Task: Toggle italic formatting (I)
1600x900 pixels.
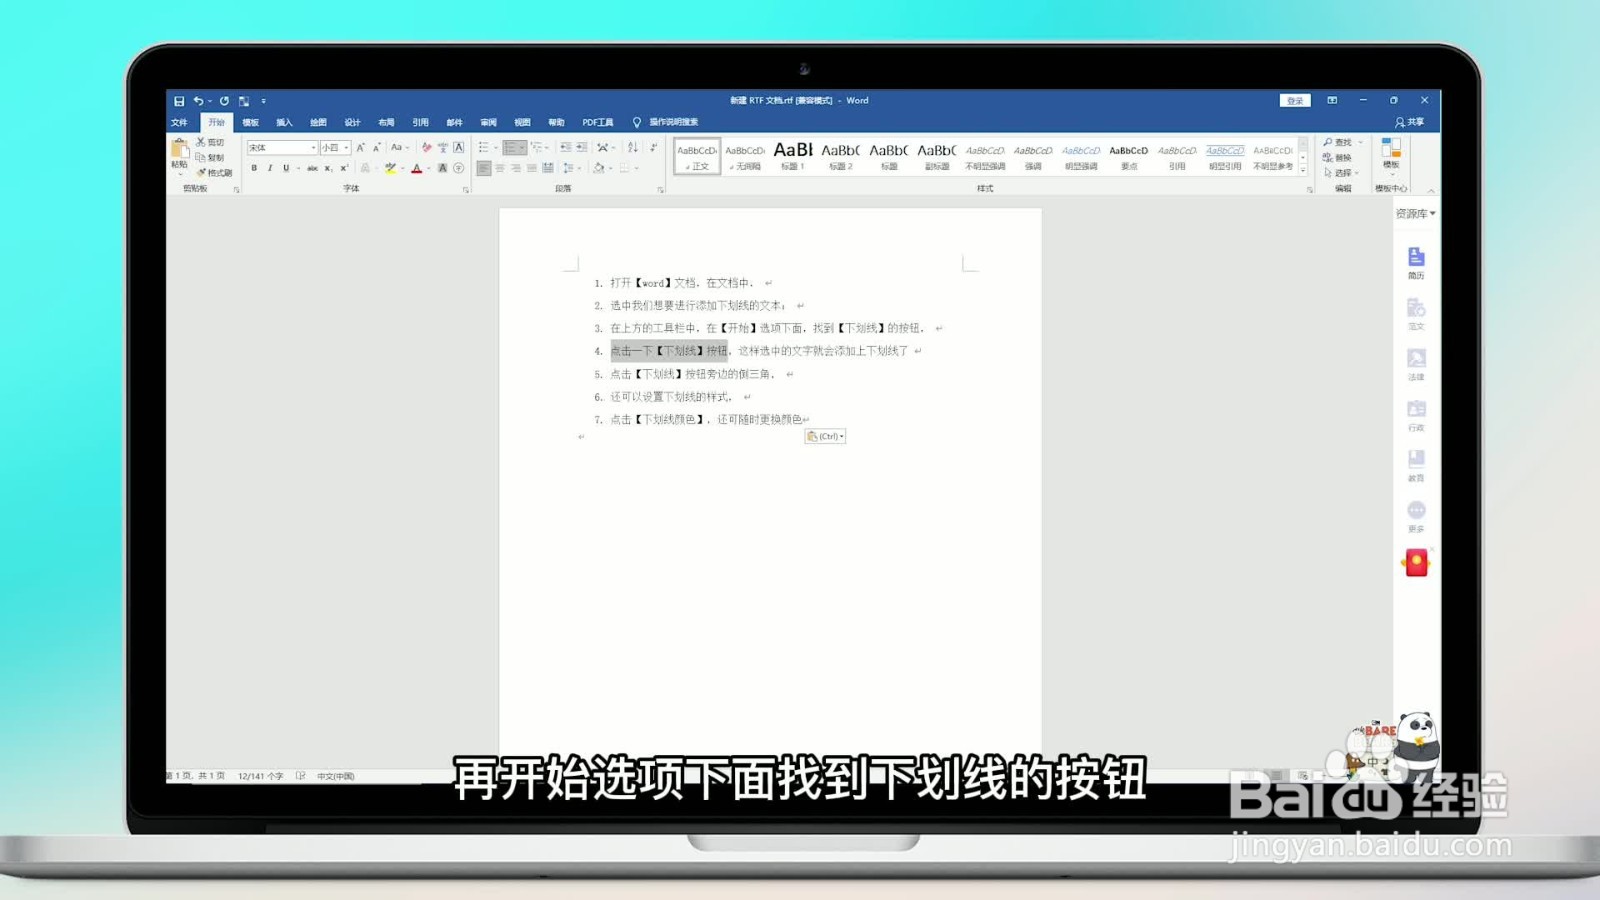Action: coord(270,168)
